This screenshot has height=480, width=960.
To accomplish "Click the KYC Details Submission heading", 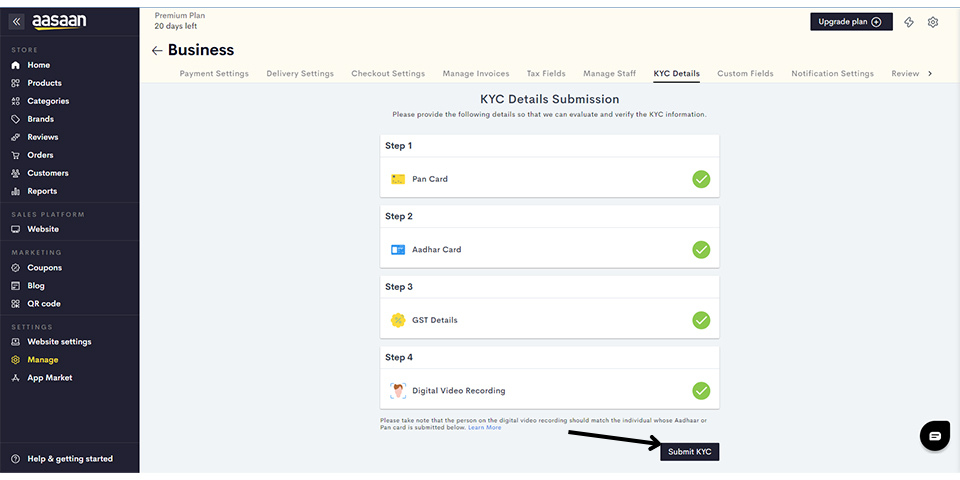I will 550,99.
